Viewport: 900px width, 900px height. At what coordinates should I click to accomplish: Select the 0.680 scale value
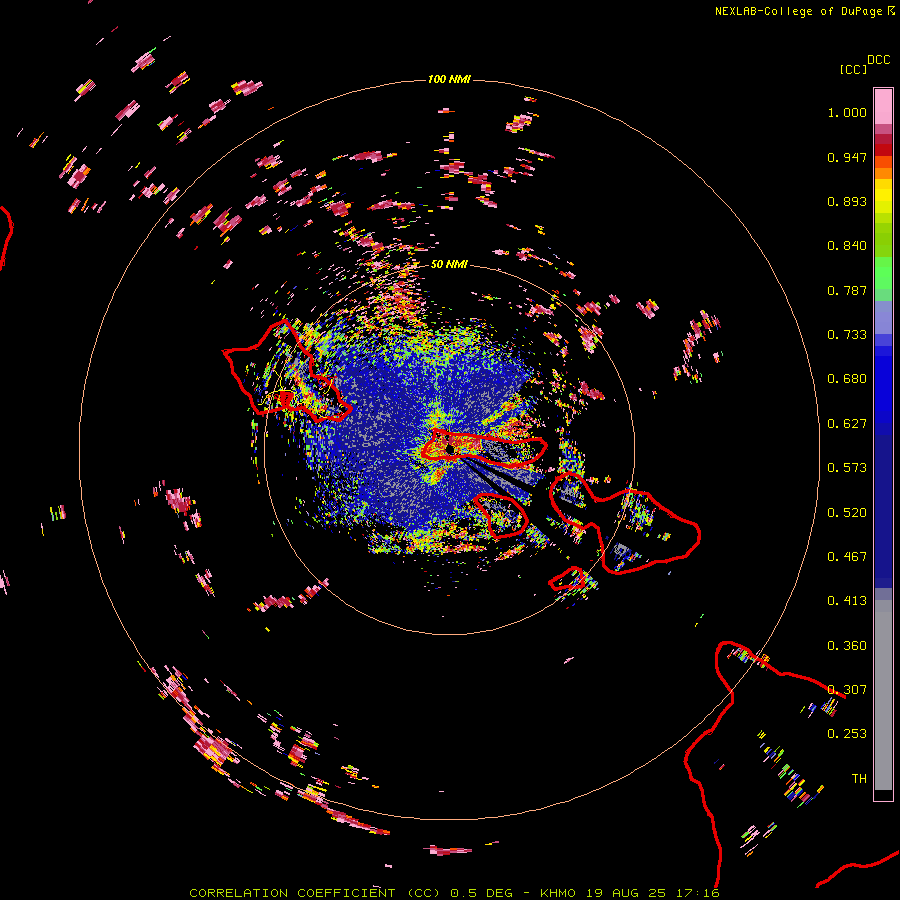tap(847, 379)
